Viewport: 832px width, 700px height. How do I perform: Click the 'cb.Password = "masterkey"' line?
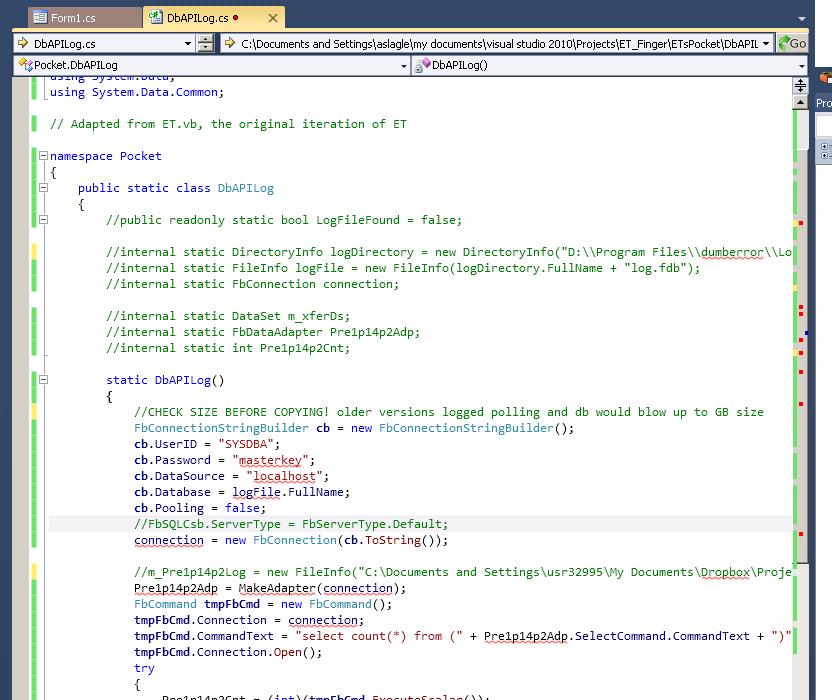pos(224,460)
